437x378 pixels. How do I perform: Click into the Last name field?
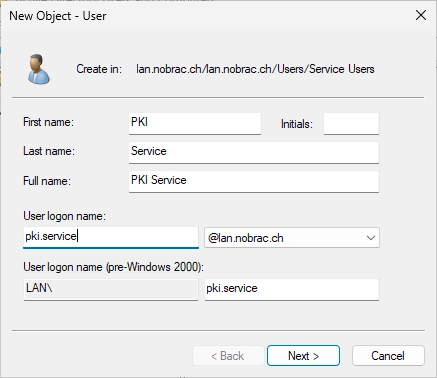pos(254,152)
